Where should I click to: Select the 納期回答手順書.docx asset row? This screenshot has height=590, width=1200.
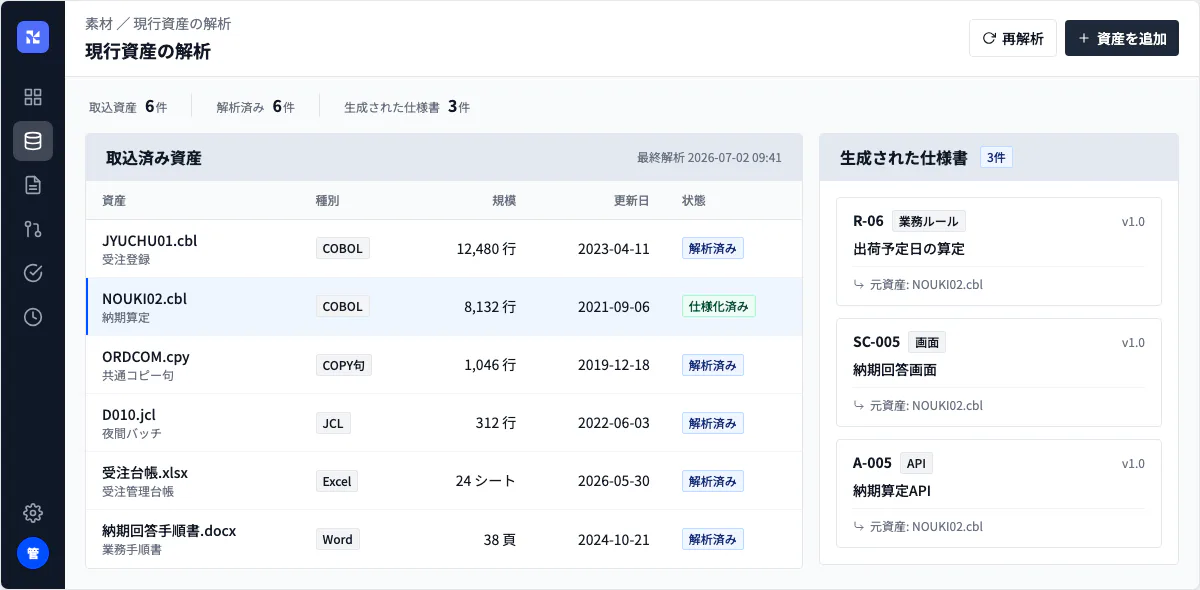coord(444,539)
